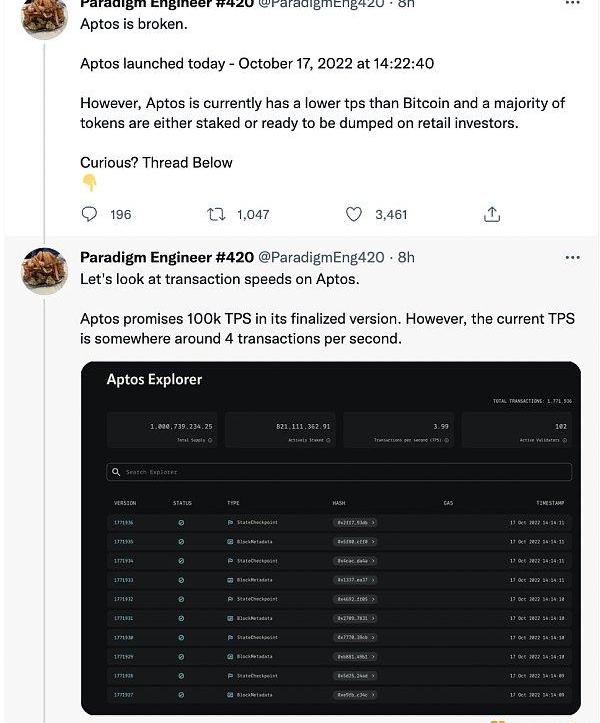
Task: Open the Paradigm Engineer #420 profile name link
Action: pyautogui.click(x=167, y=257)
